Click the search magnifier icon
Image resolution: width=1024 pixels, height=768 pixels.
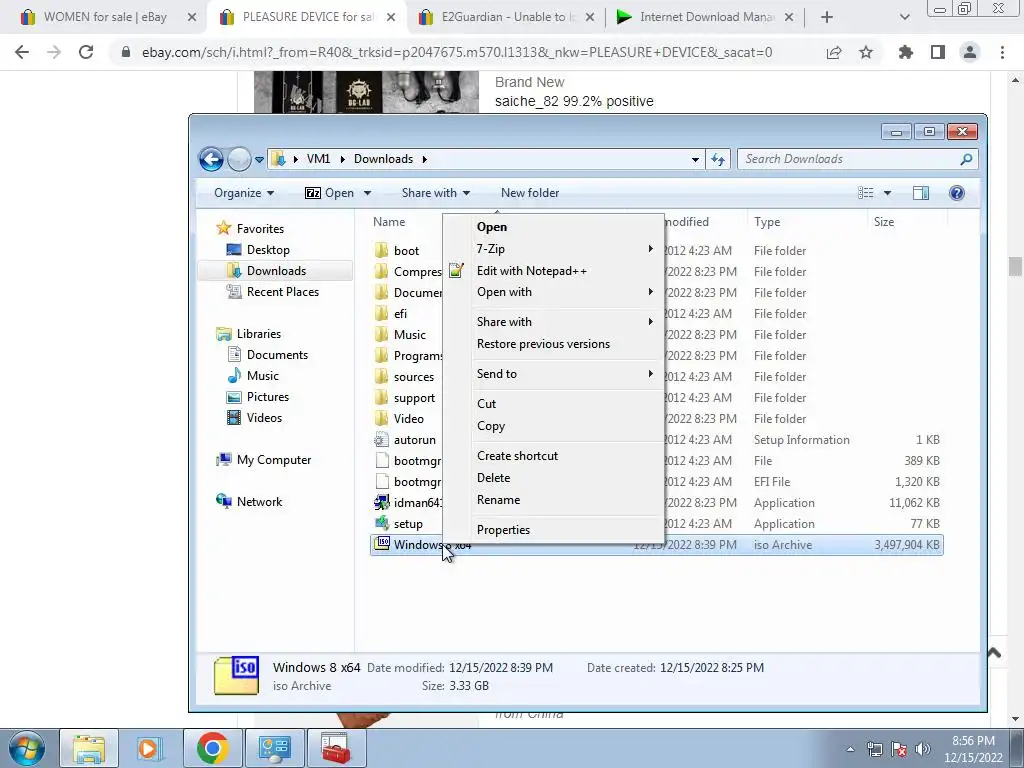pos(967,159)
